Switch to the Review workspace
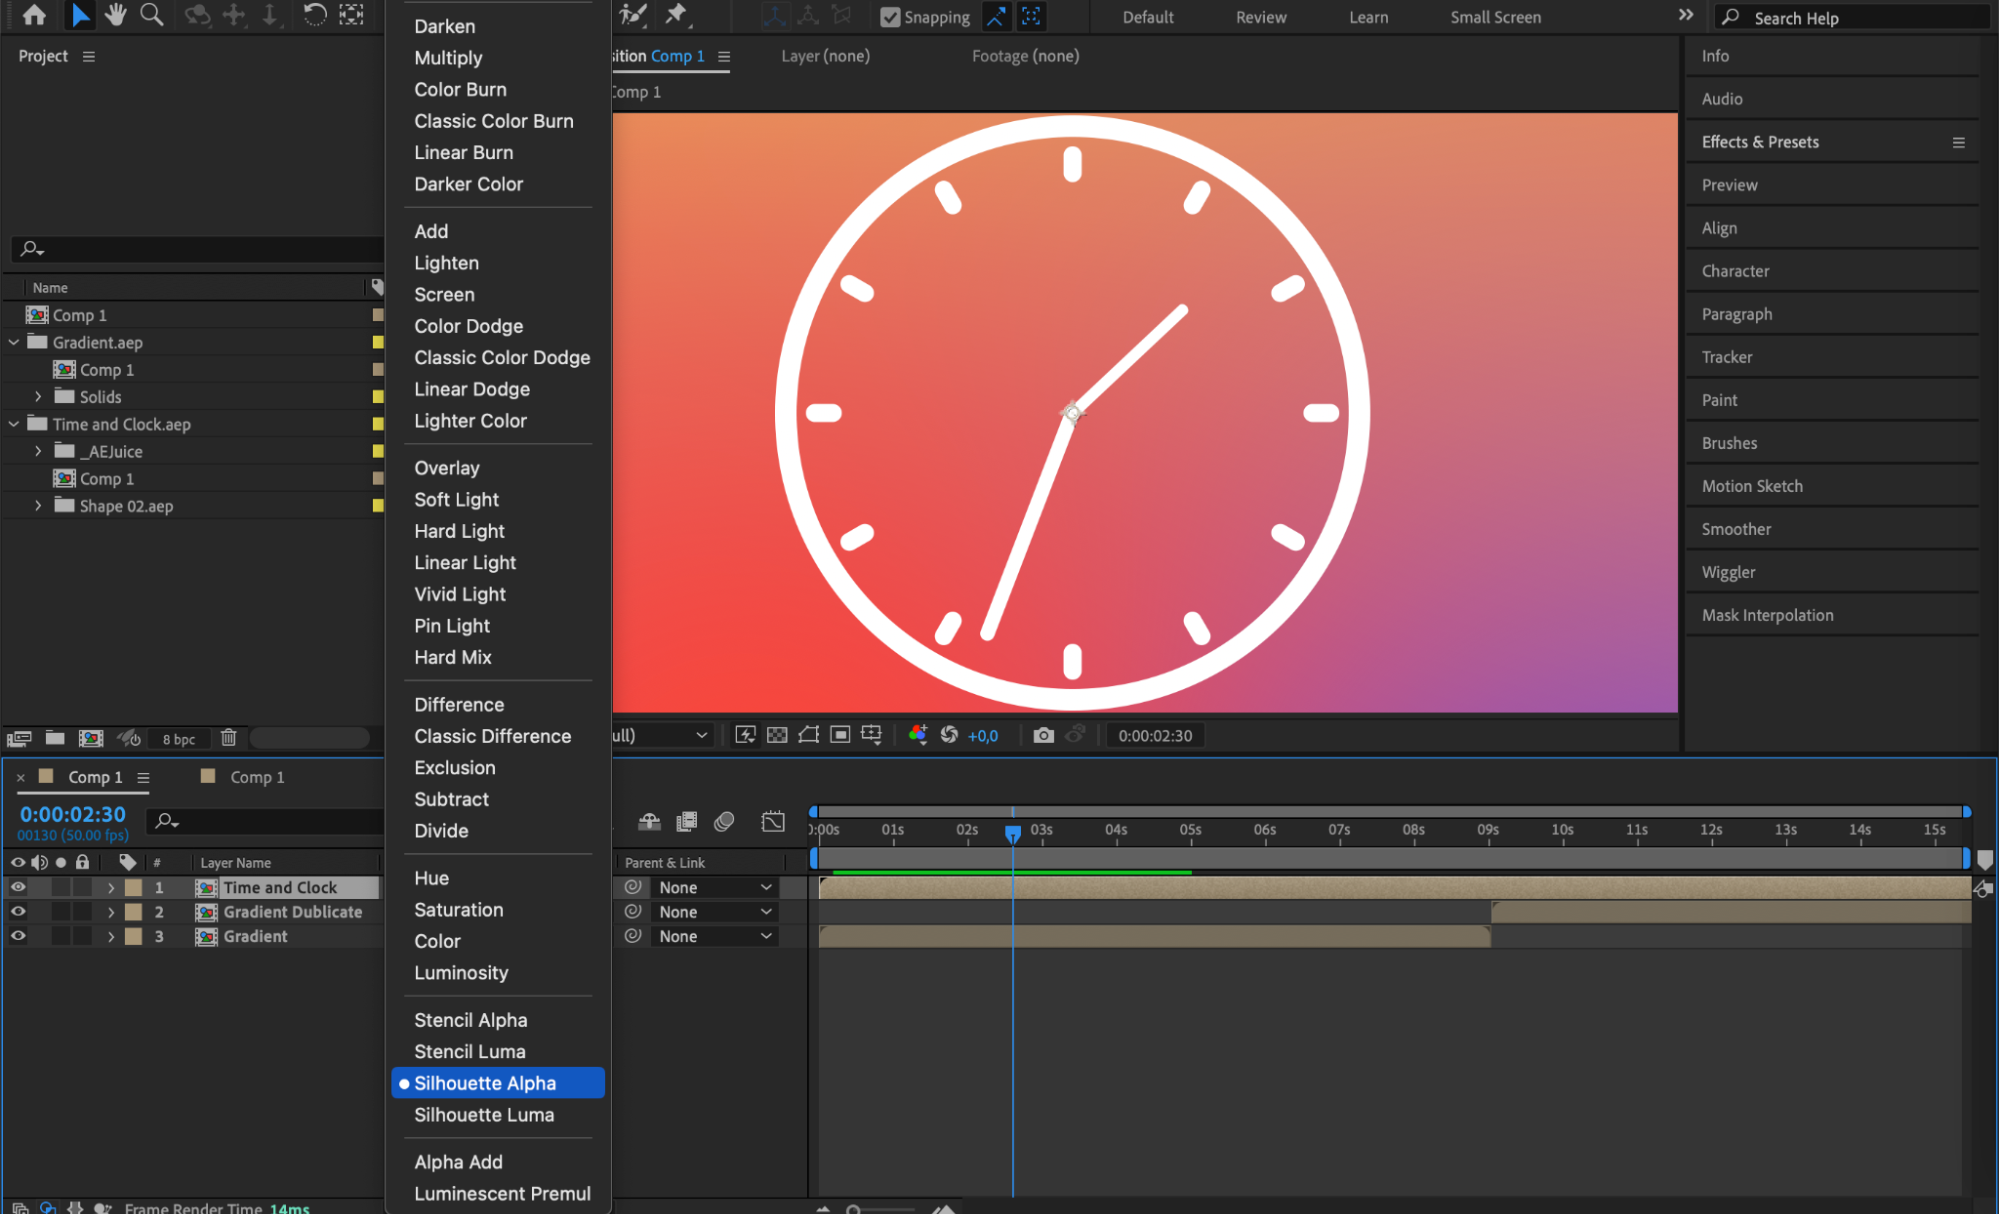Screen dimensions: 1999x1215 [x=1260, y=17]
